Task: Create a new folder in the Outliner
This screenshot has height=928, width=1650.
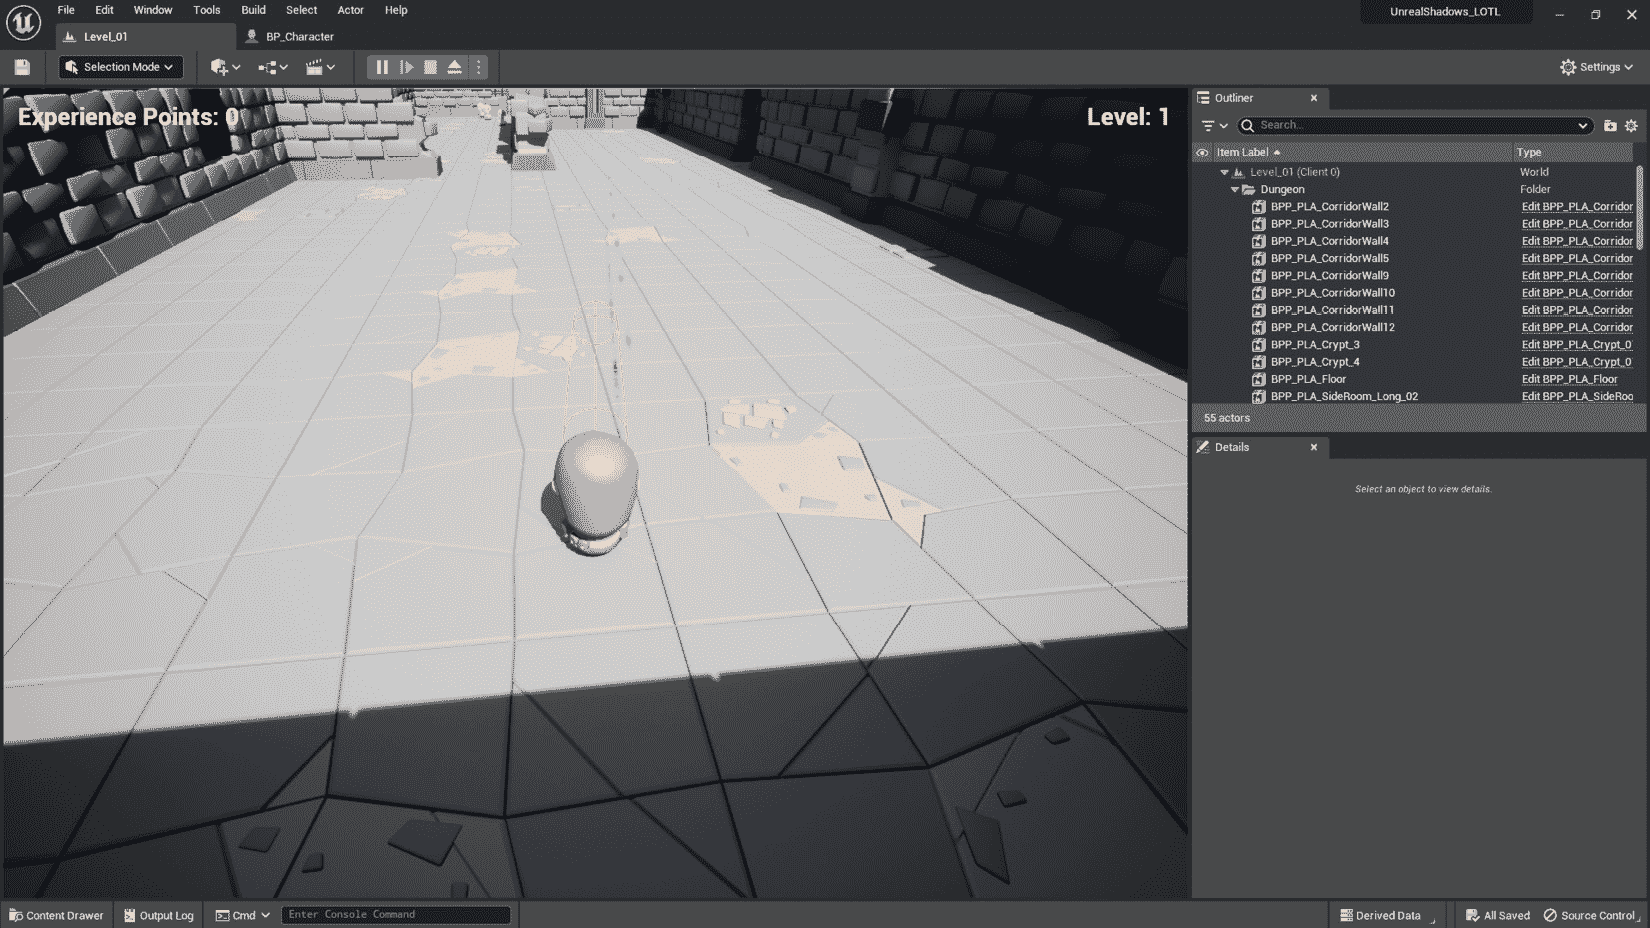Action: (1610, 126)
